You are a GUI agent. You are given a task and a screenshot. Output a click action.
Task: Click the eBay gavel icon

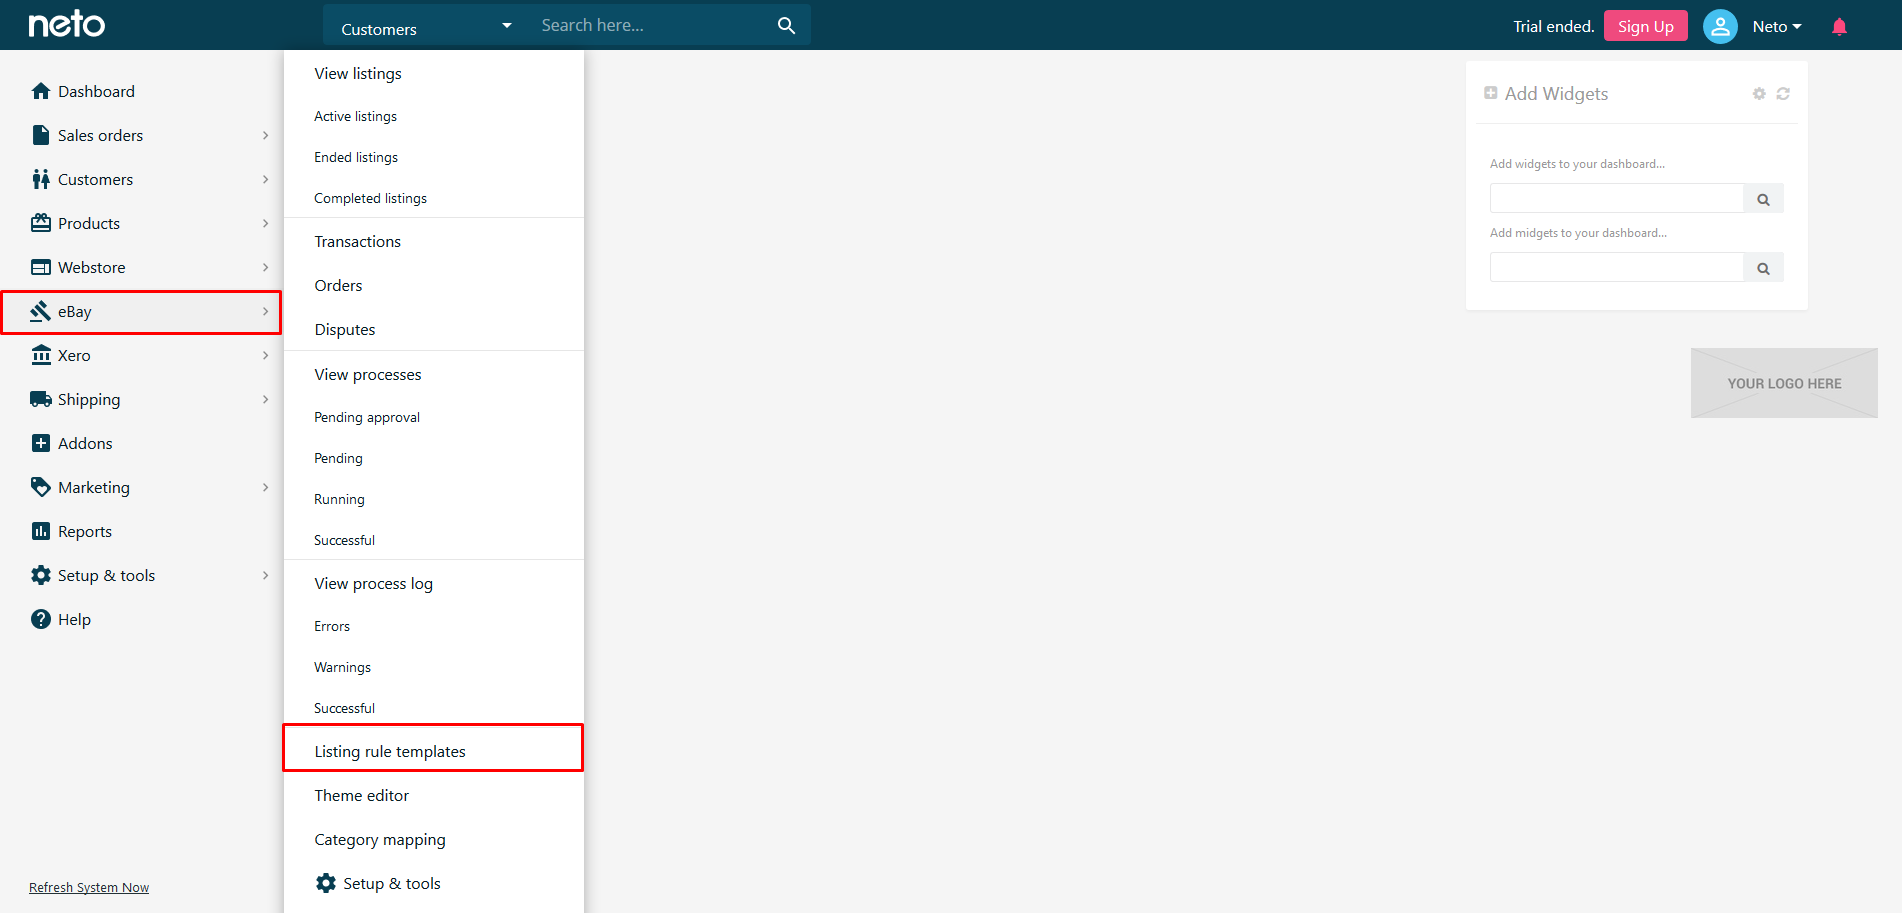coord(41,311)
